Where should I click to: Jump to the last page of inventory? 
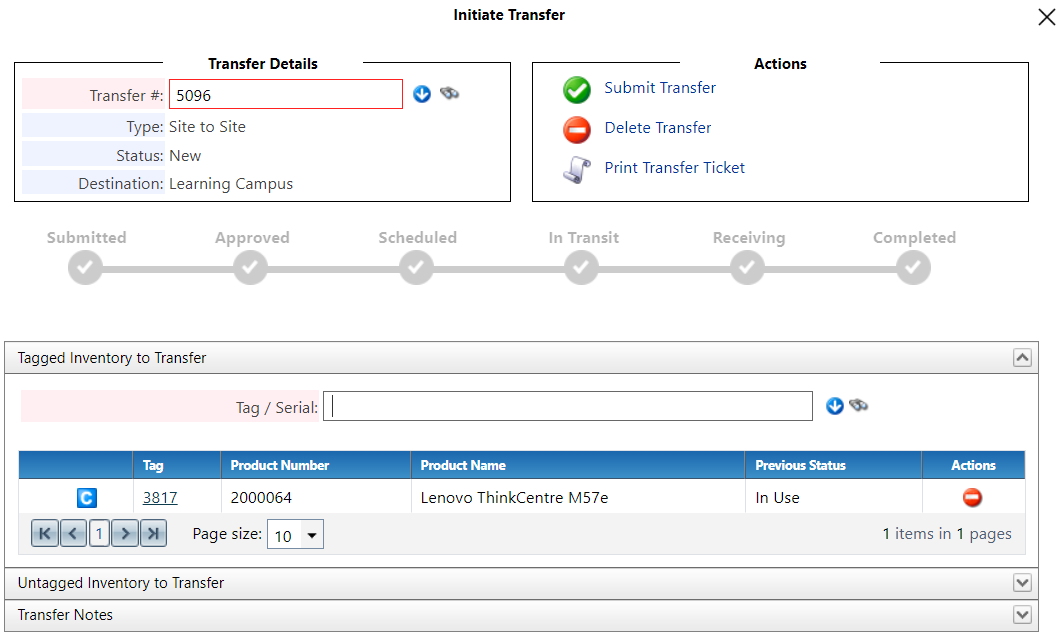(152, 533)
